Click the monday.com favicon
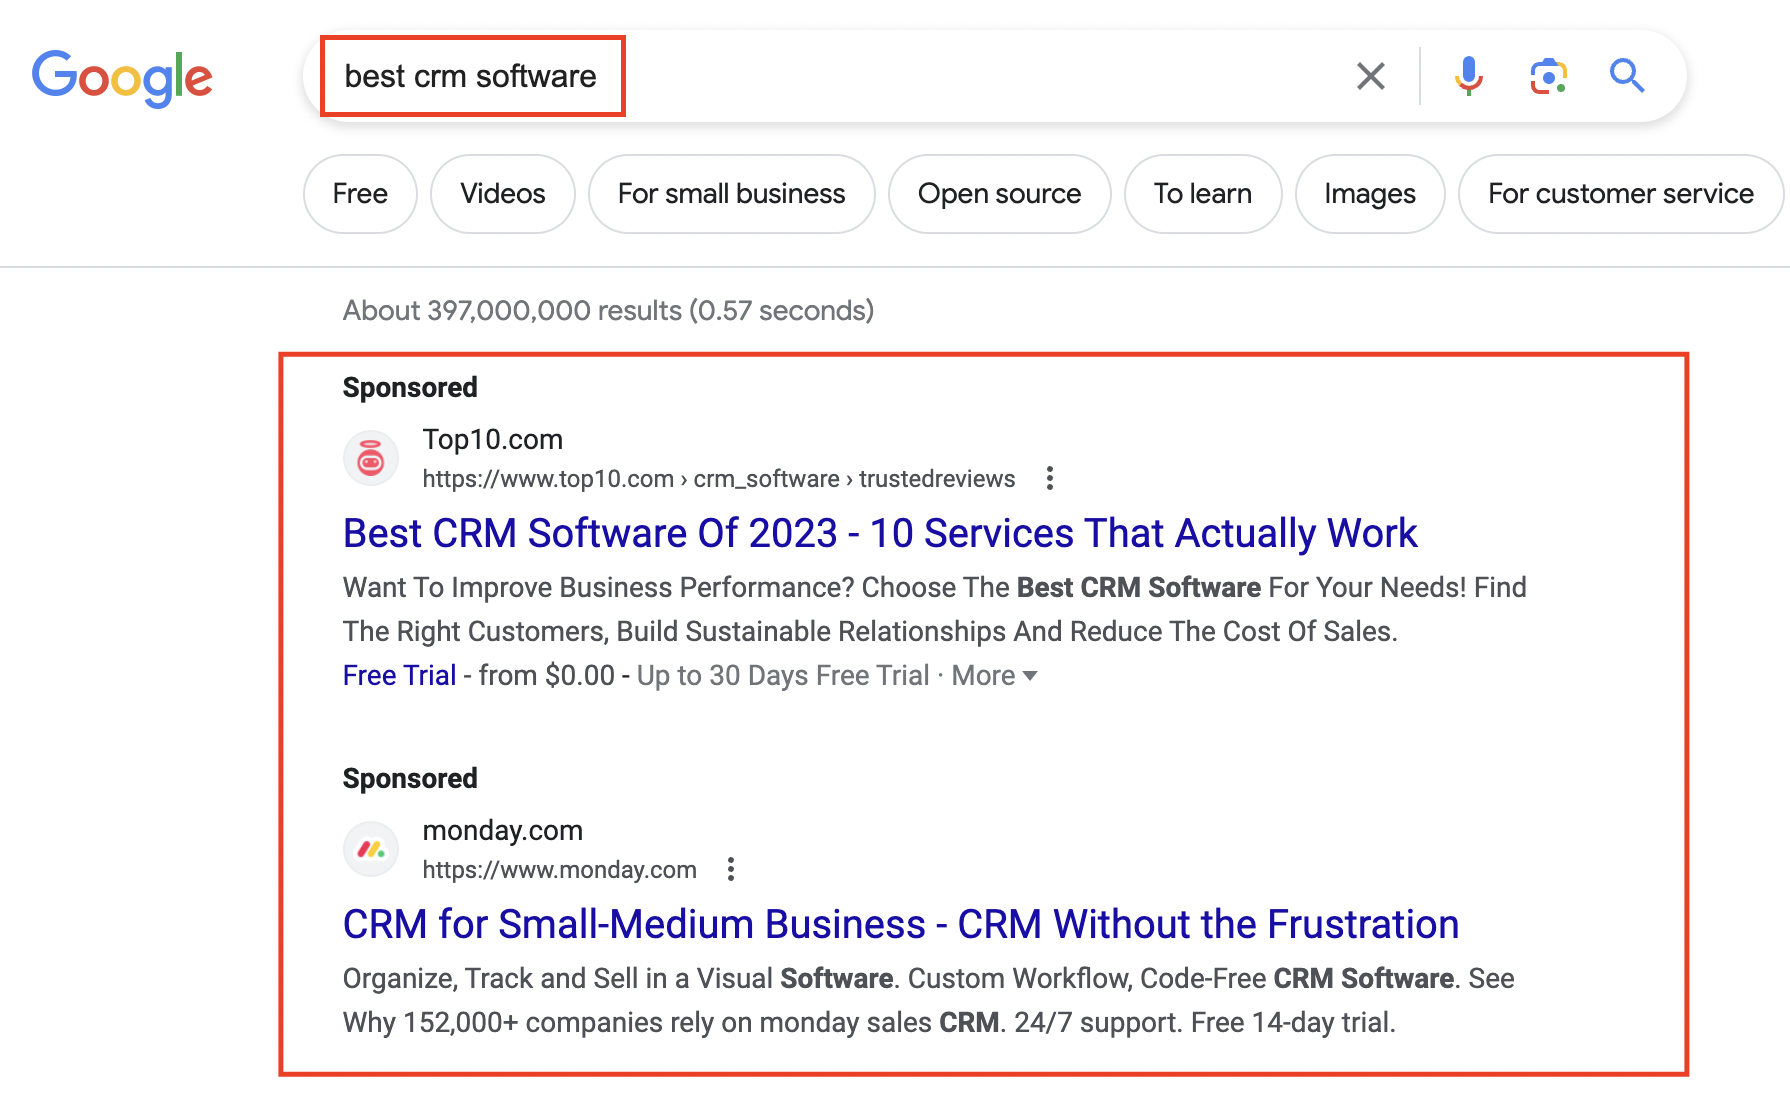The height and width of the screenshot is (1104, 1790). [371, 850]
